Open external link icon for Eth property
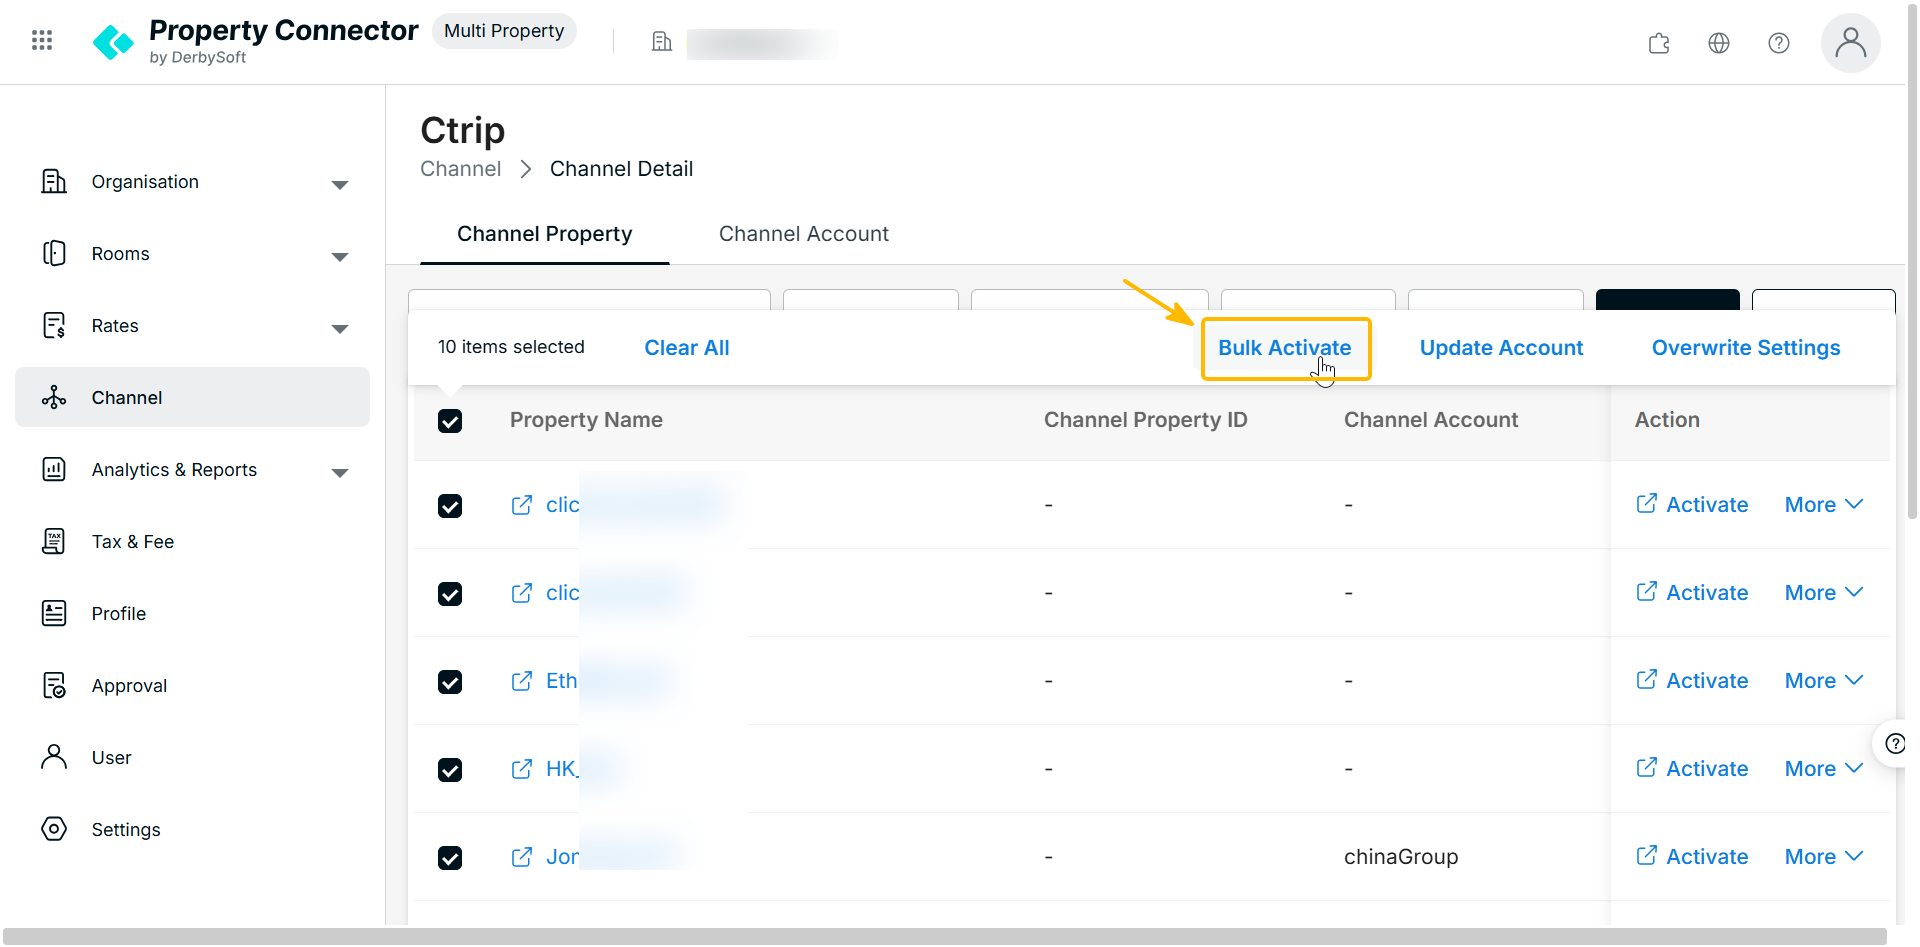1920x947 pixels. pos(522,681)
